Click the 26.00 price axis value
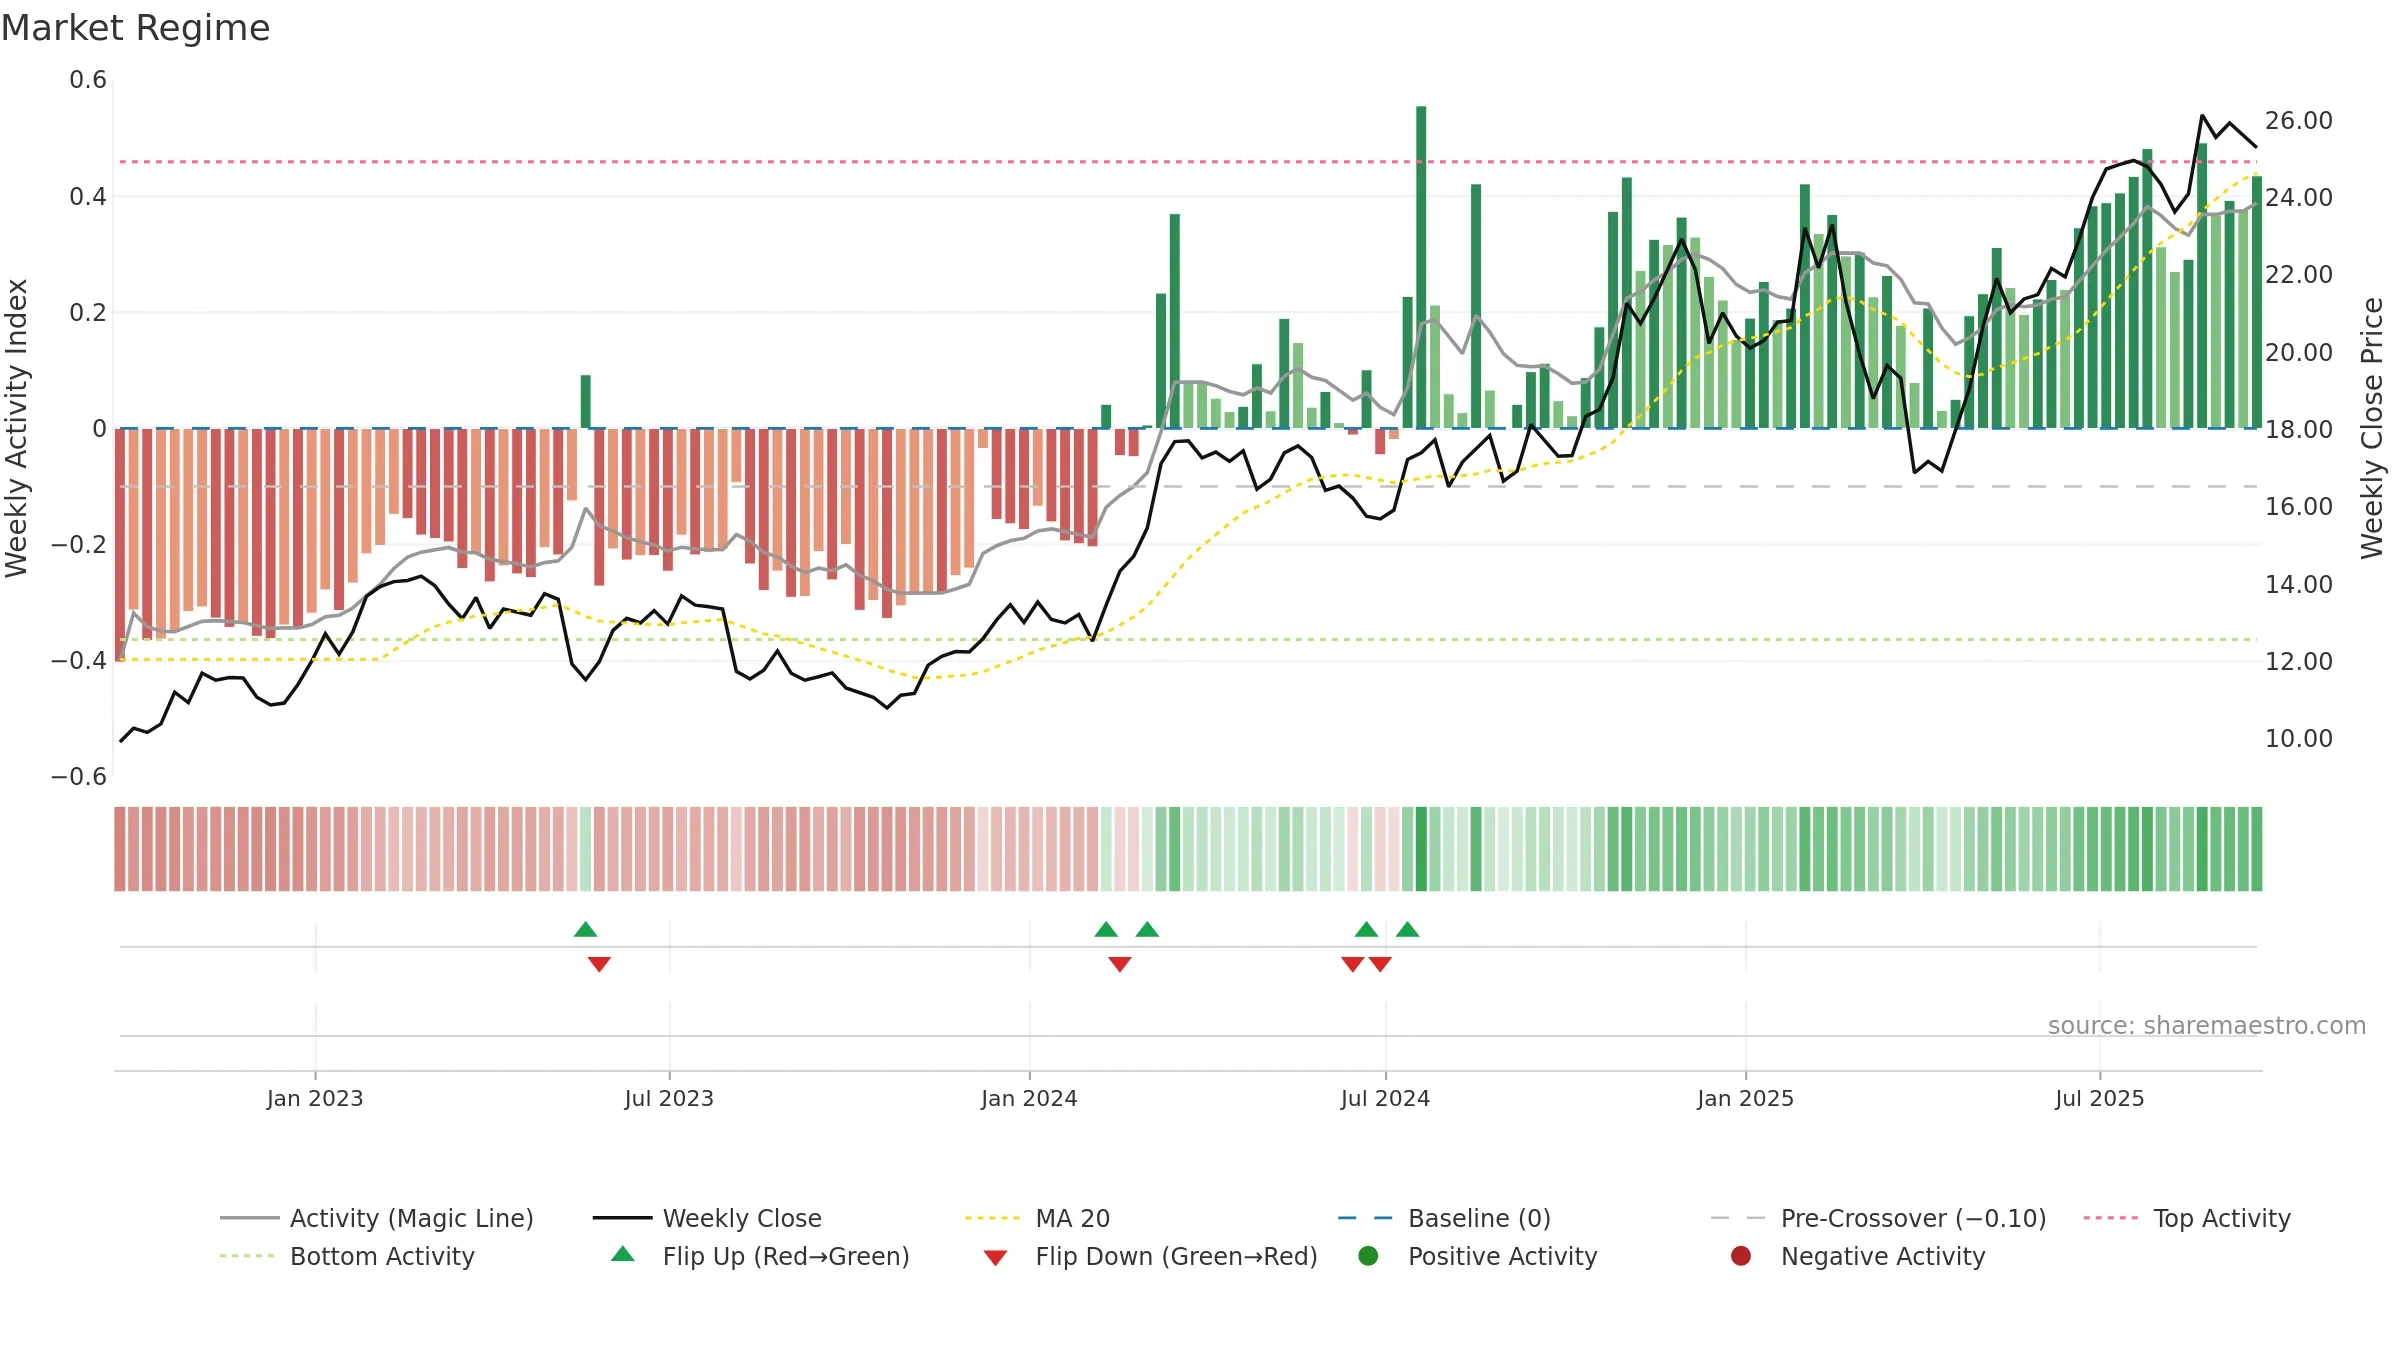The height and width of the screenshot is (1350, 2400). [x=2298, y=121]
